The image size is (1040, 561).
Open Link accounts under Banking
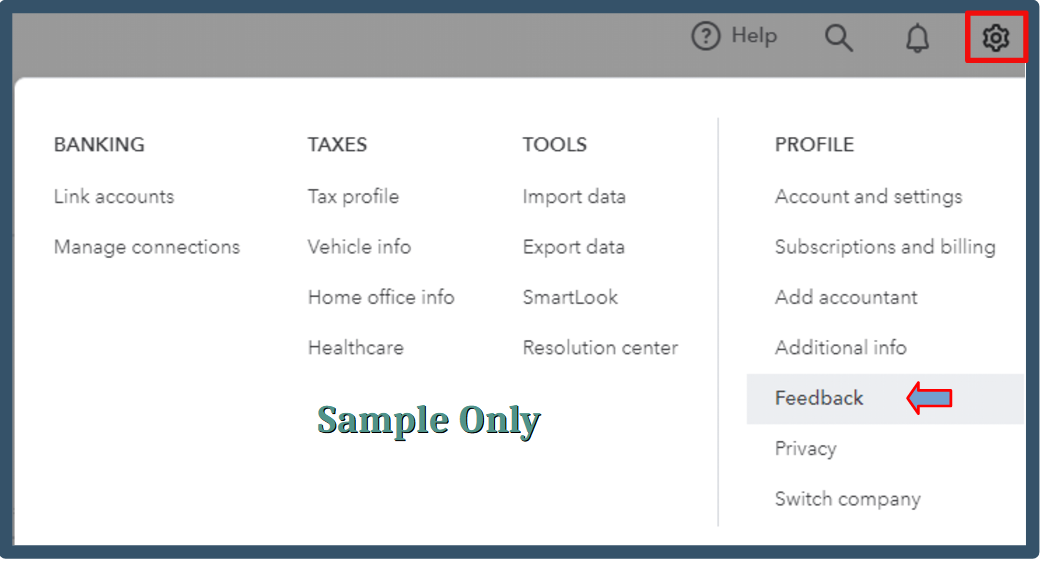(114, 196)
